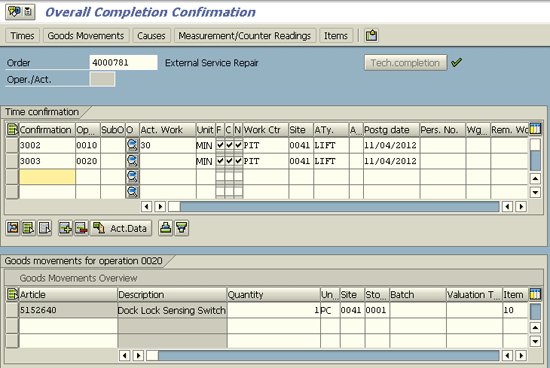Click the Quantity column header
The height and width of the screenshot is (368, 550).
pos(274,294)
